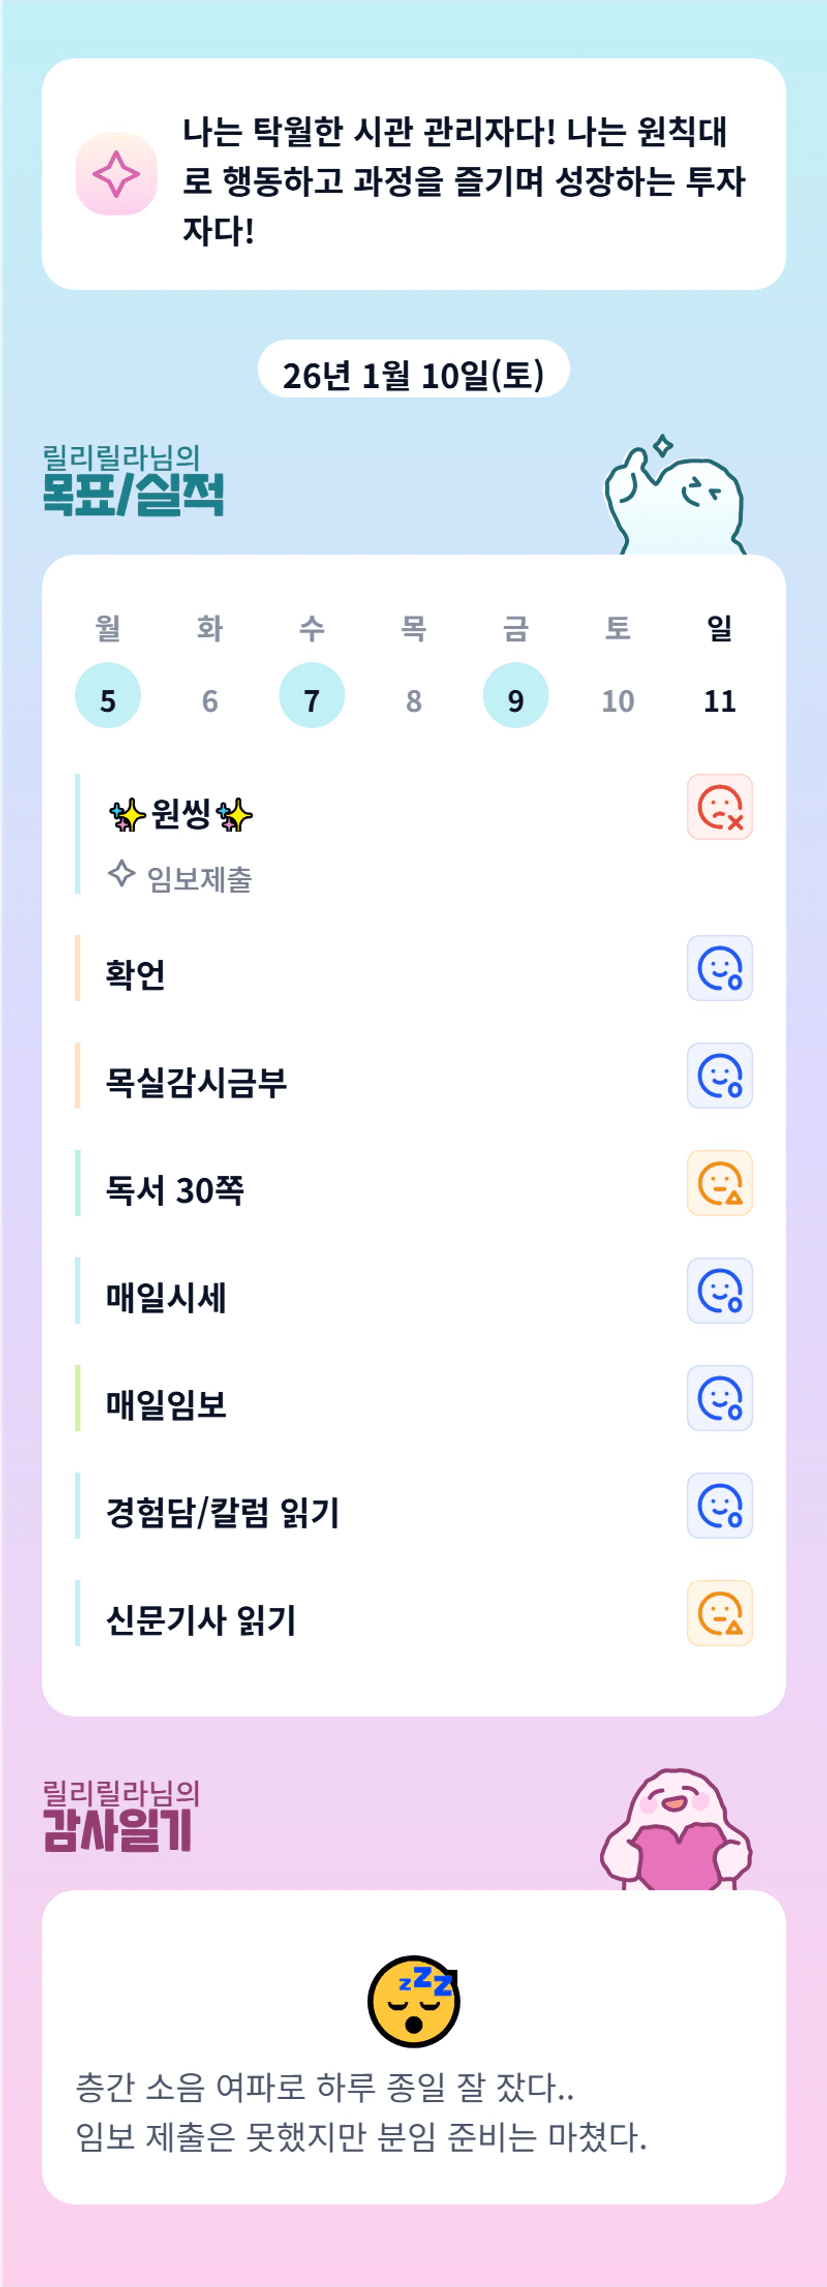Click the 독서 30쪽 goal title
Image resolution: width=827 pixels, height=2287 pixels.
click(x=175, y=1190)
